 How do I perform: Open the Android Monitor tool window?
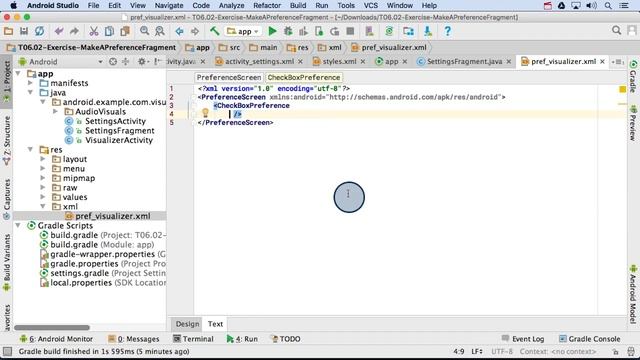click(56, 339)
